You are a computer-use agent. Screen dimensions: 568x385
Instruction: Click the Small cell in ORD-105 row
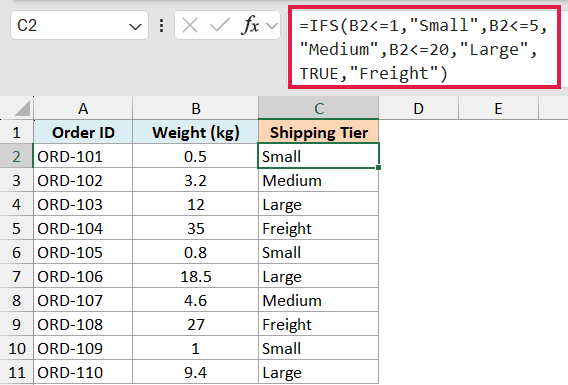[319, 252]
